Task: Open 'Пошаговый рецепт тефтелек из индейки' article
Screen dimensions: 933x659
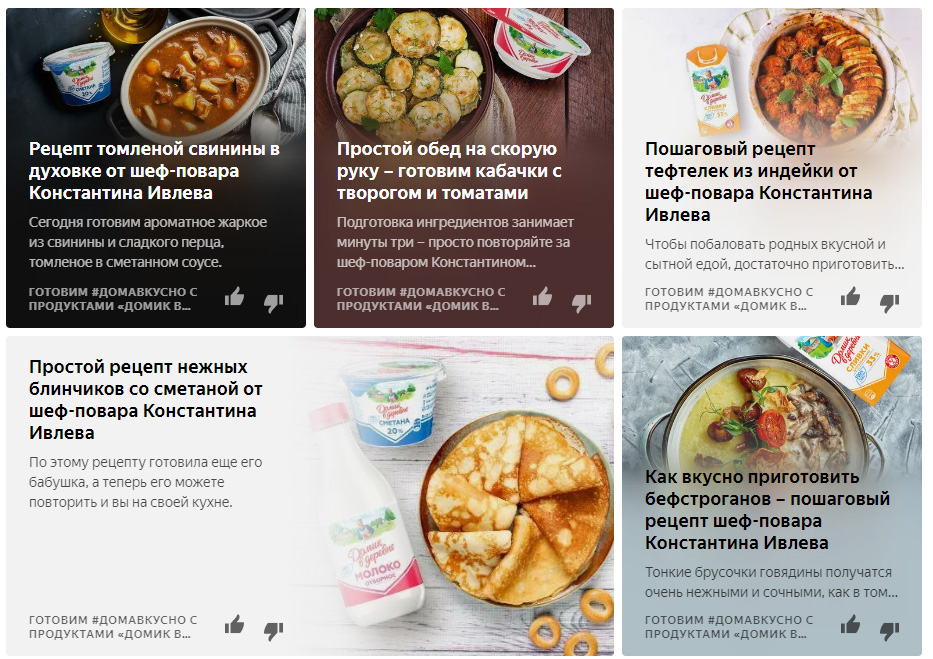Action: pos(759,181)
